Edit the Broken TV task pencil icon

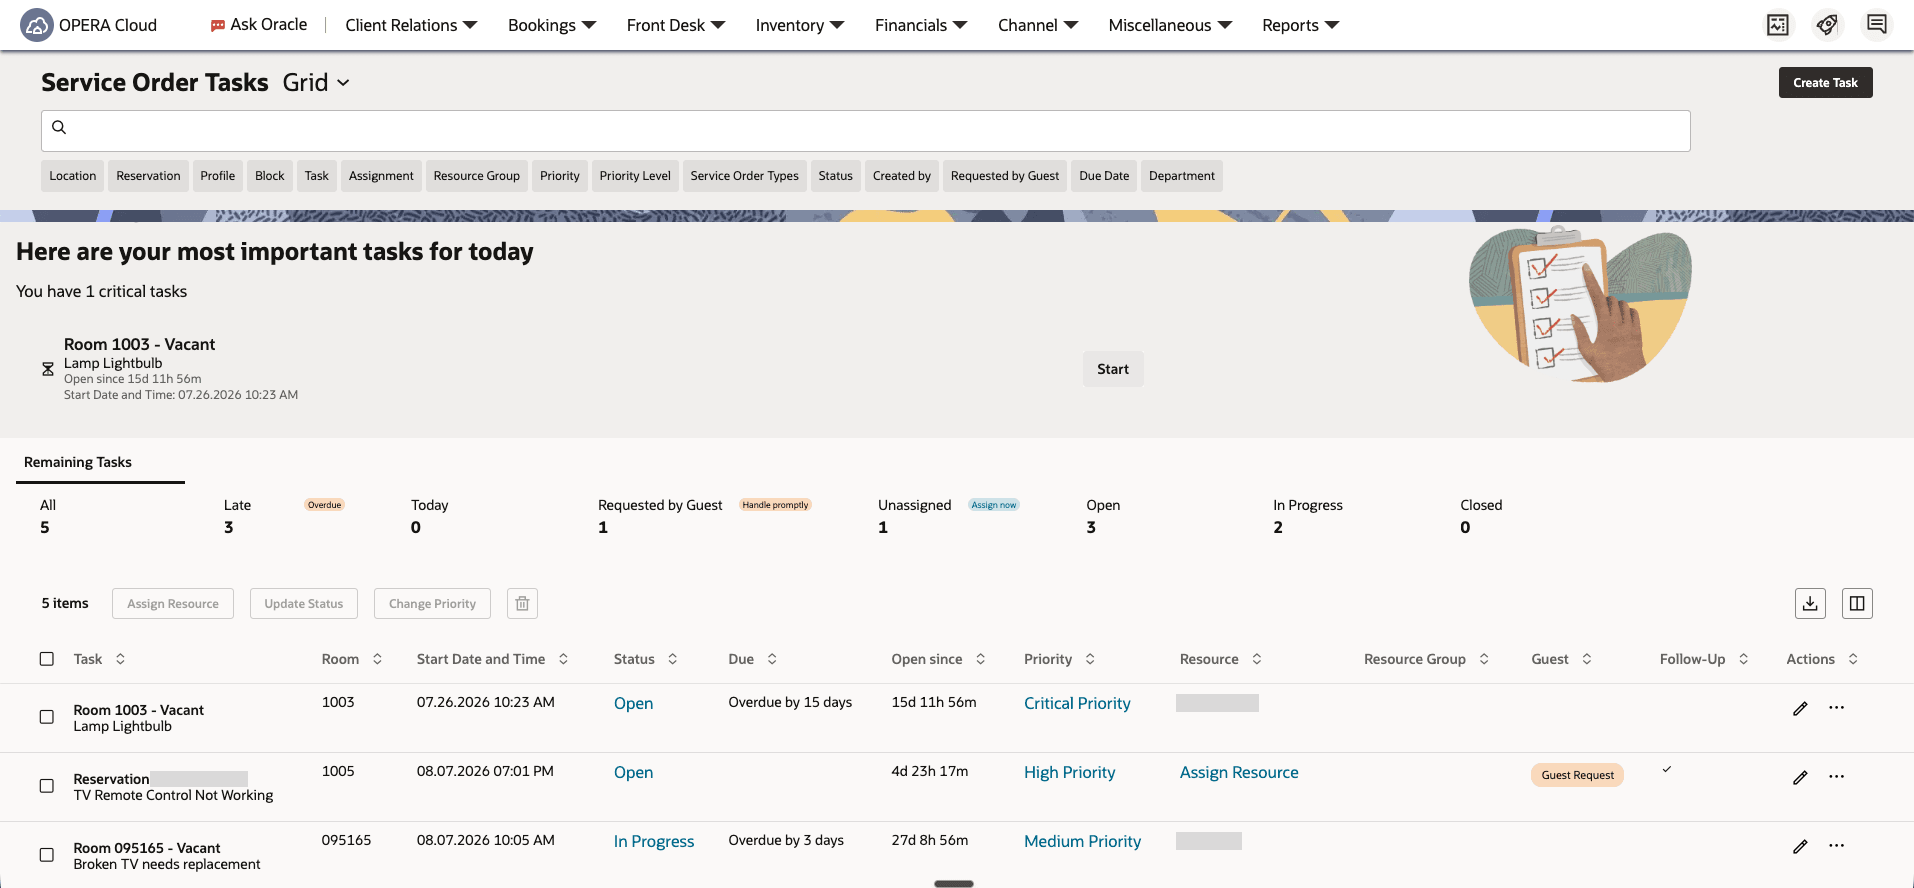pyautogui.click(x=1800, y=846)
